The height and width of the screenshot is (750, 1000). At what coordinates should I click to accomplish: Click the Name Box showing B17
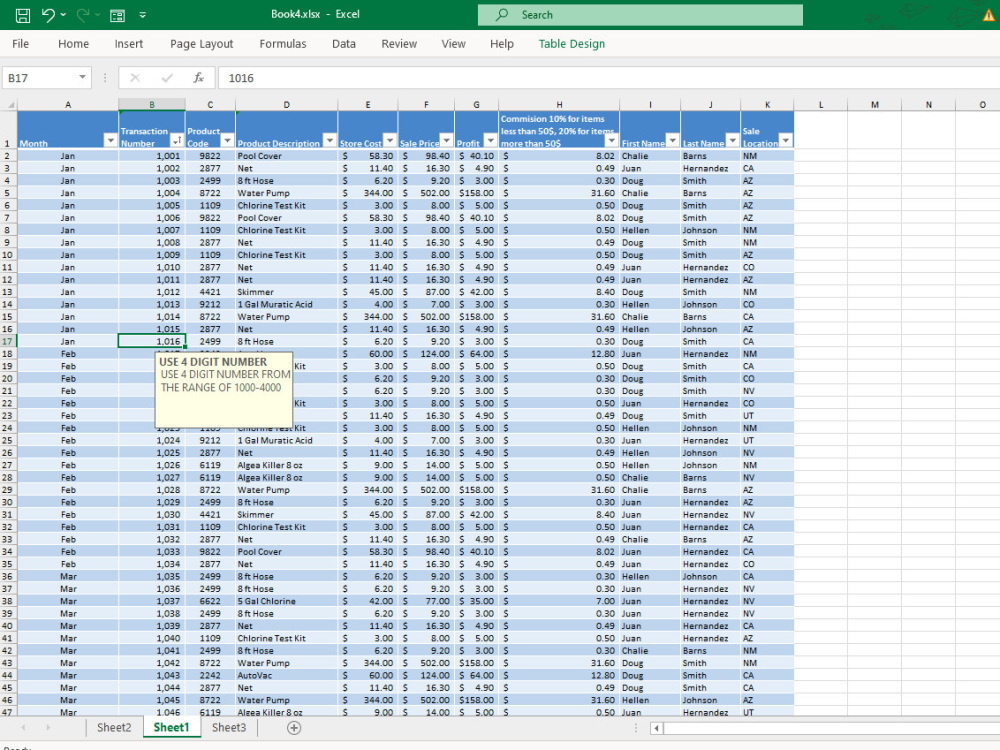click(x=40, y=78)
